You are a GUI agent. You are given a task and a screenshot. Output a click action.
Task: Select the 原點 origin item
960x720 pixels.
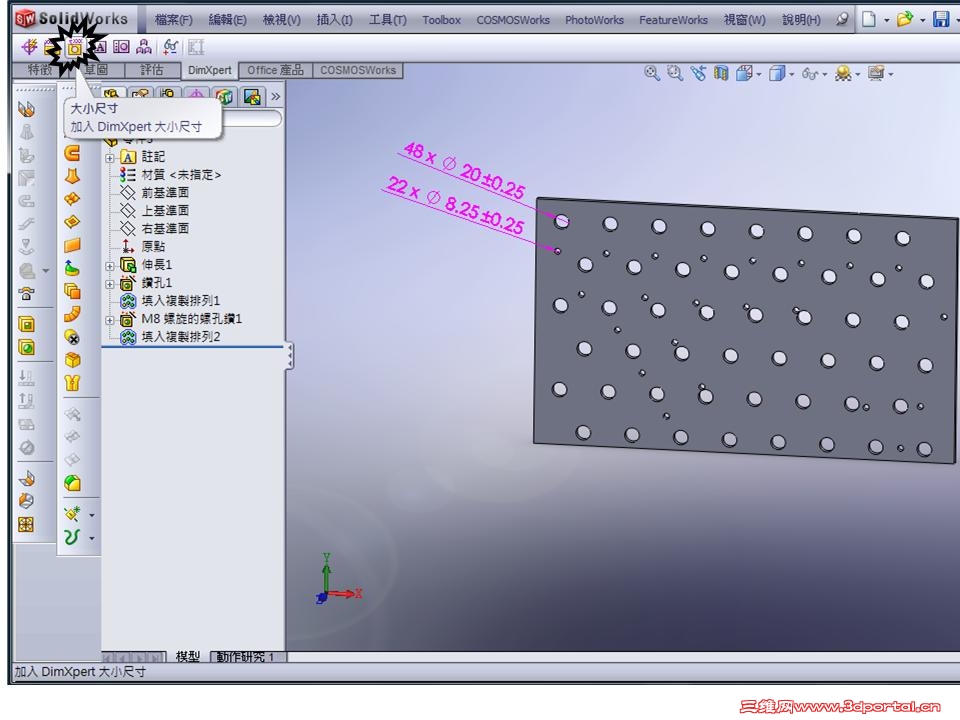pyautogui.click(x=143, y=246)
